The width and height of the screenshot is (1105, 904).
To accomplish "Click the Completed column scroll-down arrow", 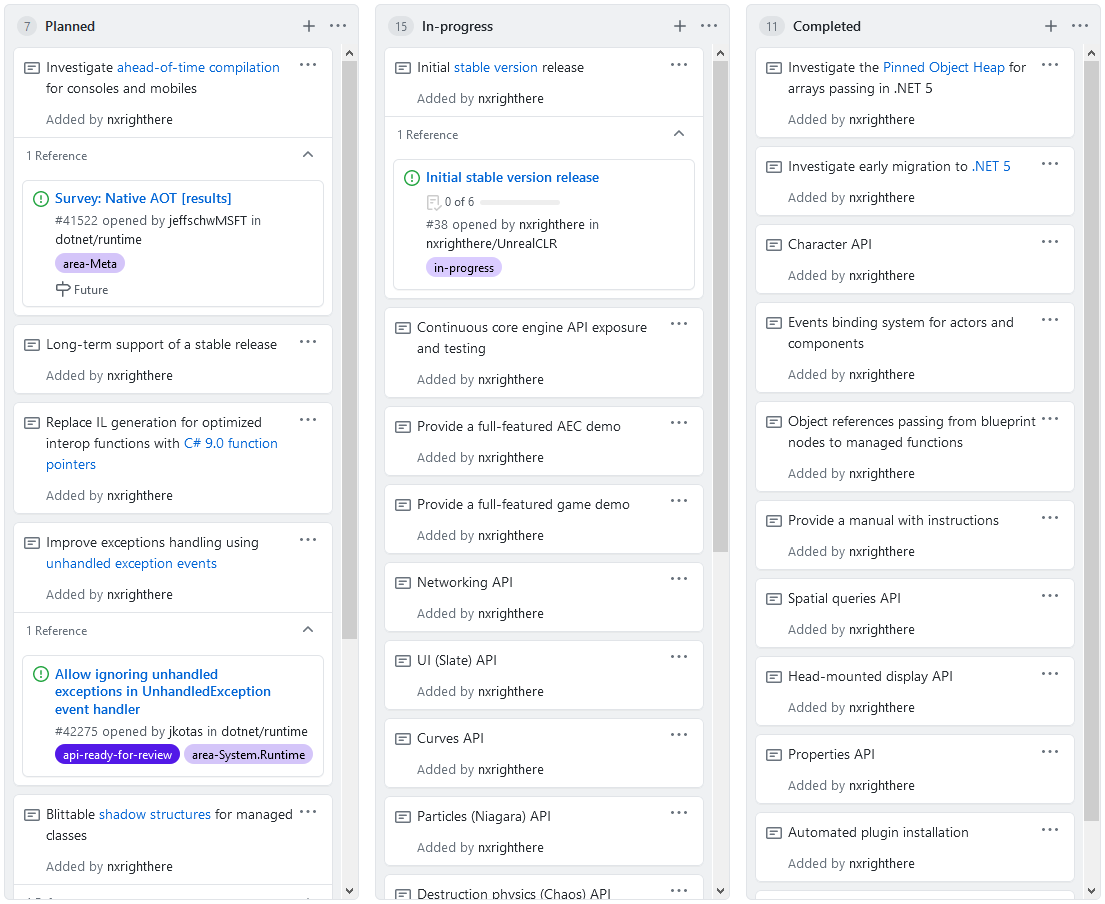I will coord(1092,891).
